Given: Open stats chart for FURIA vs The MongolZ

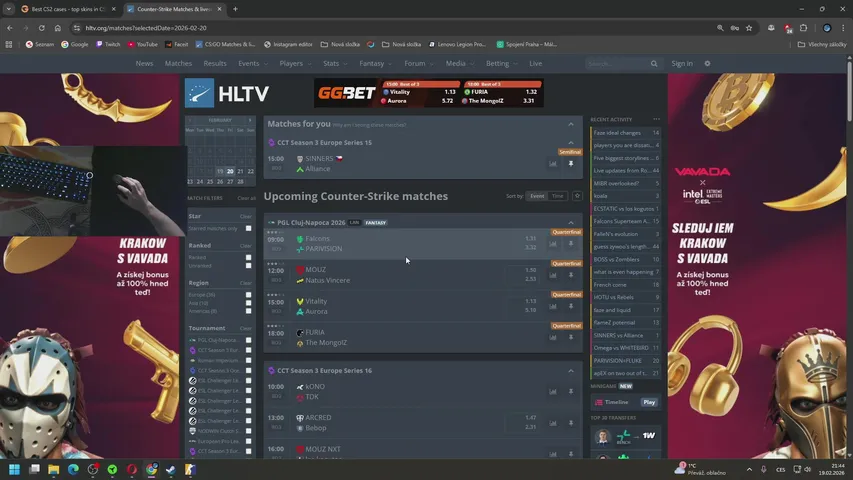Looking at the screenshot, I should pyautogui.click(x=553, y=337).
